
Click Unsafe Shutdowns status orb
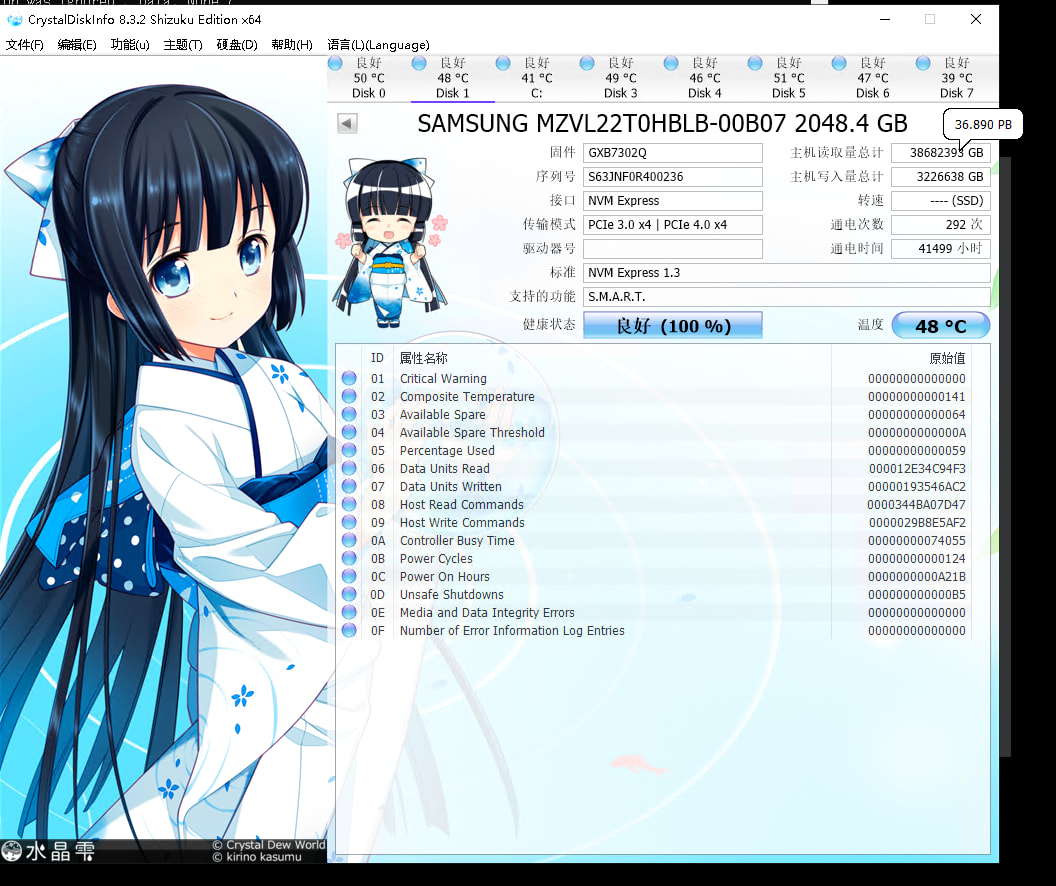coord(349,594)
